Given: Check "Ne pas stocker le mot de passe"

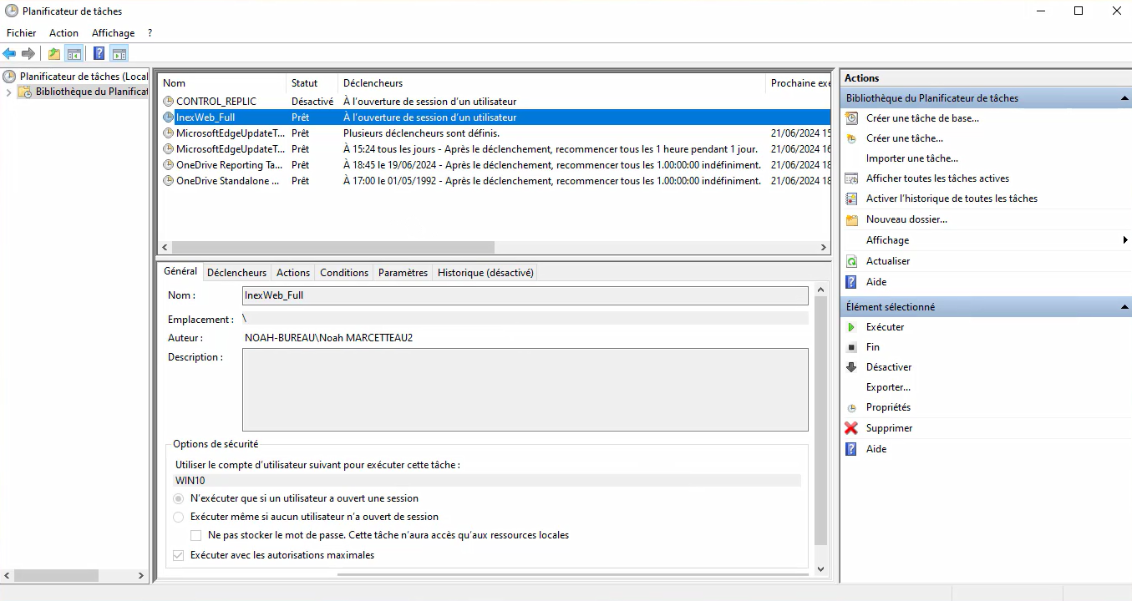Looking at the screenshot, I should [x=197, y=535].
